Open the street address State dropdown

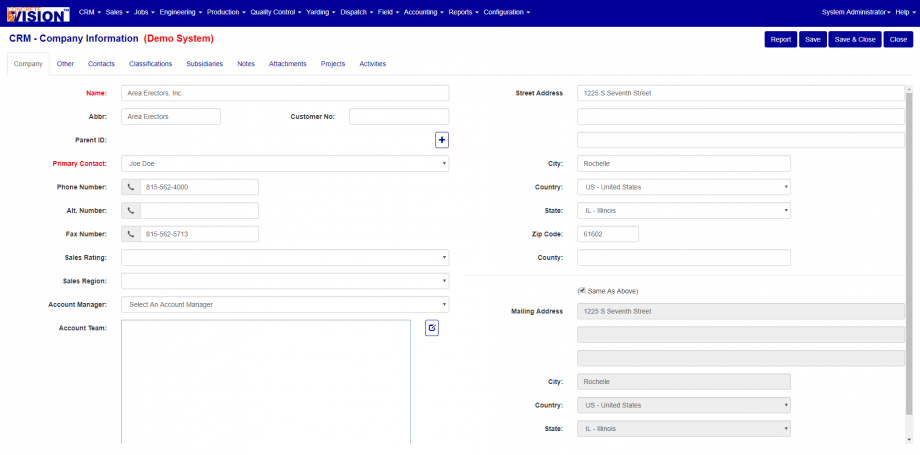point(684,211)
